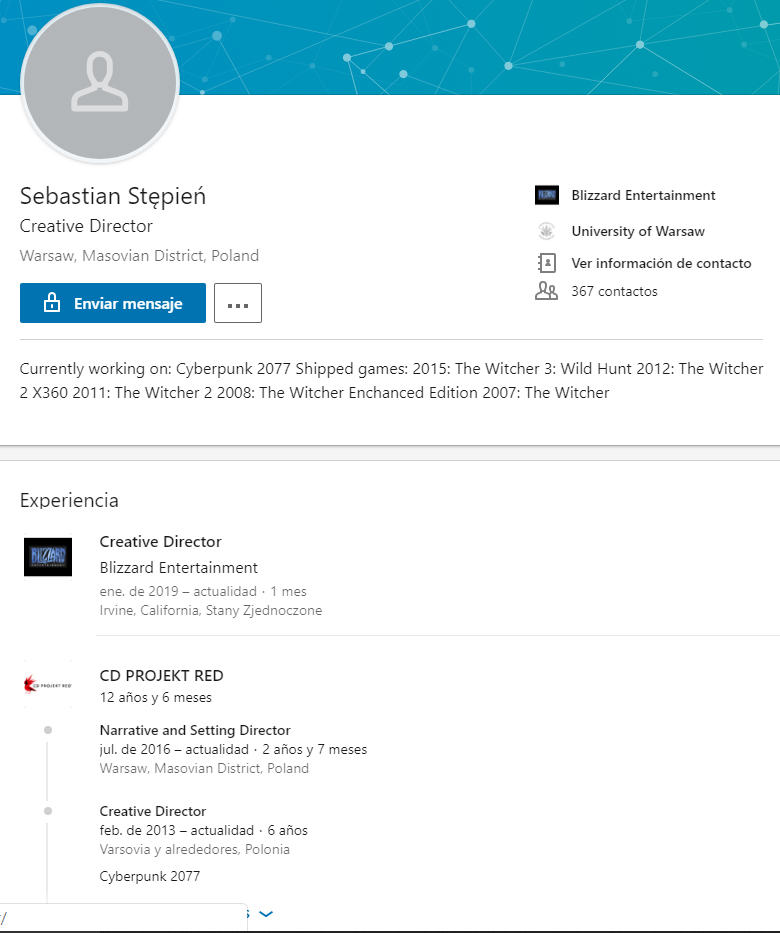Click the blue network banner image
The image size is (780, 933).
pyautogui.click(x=480, y=45)
